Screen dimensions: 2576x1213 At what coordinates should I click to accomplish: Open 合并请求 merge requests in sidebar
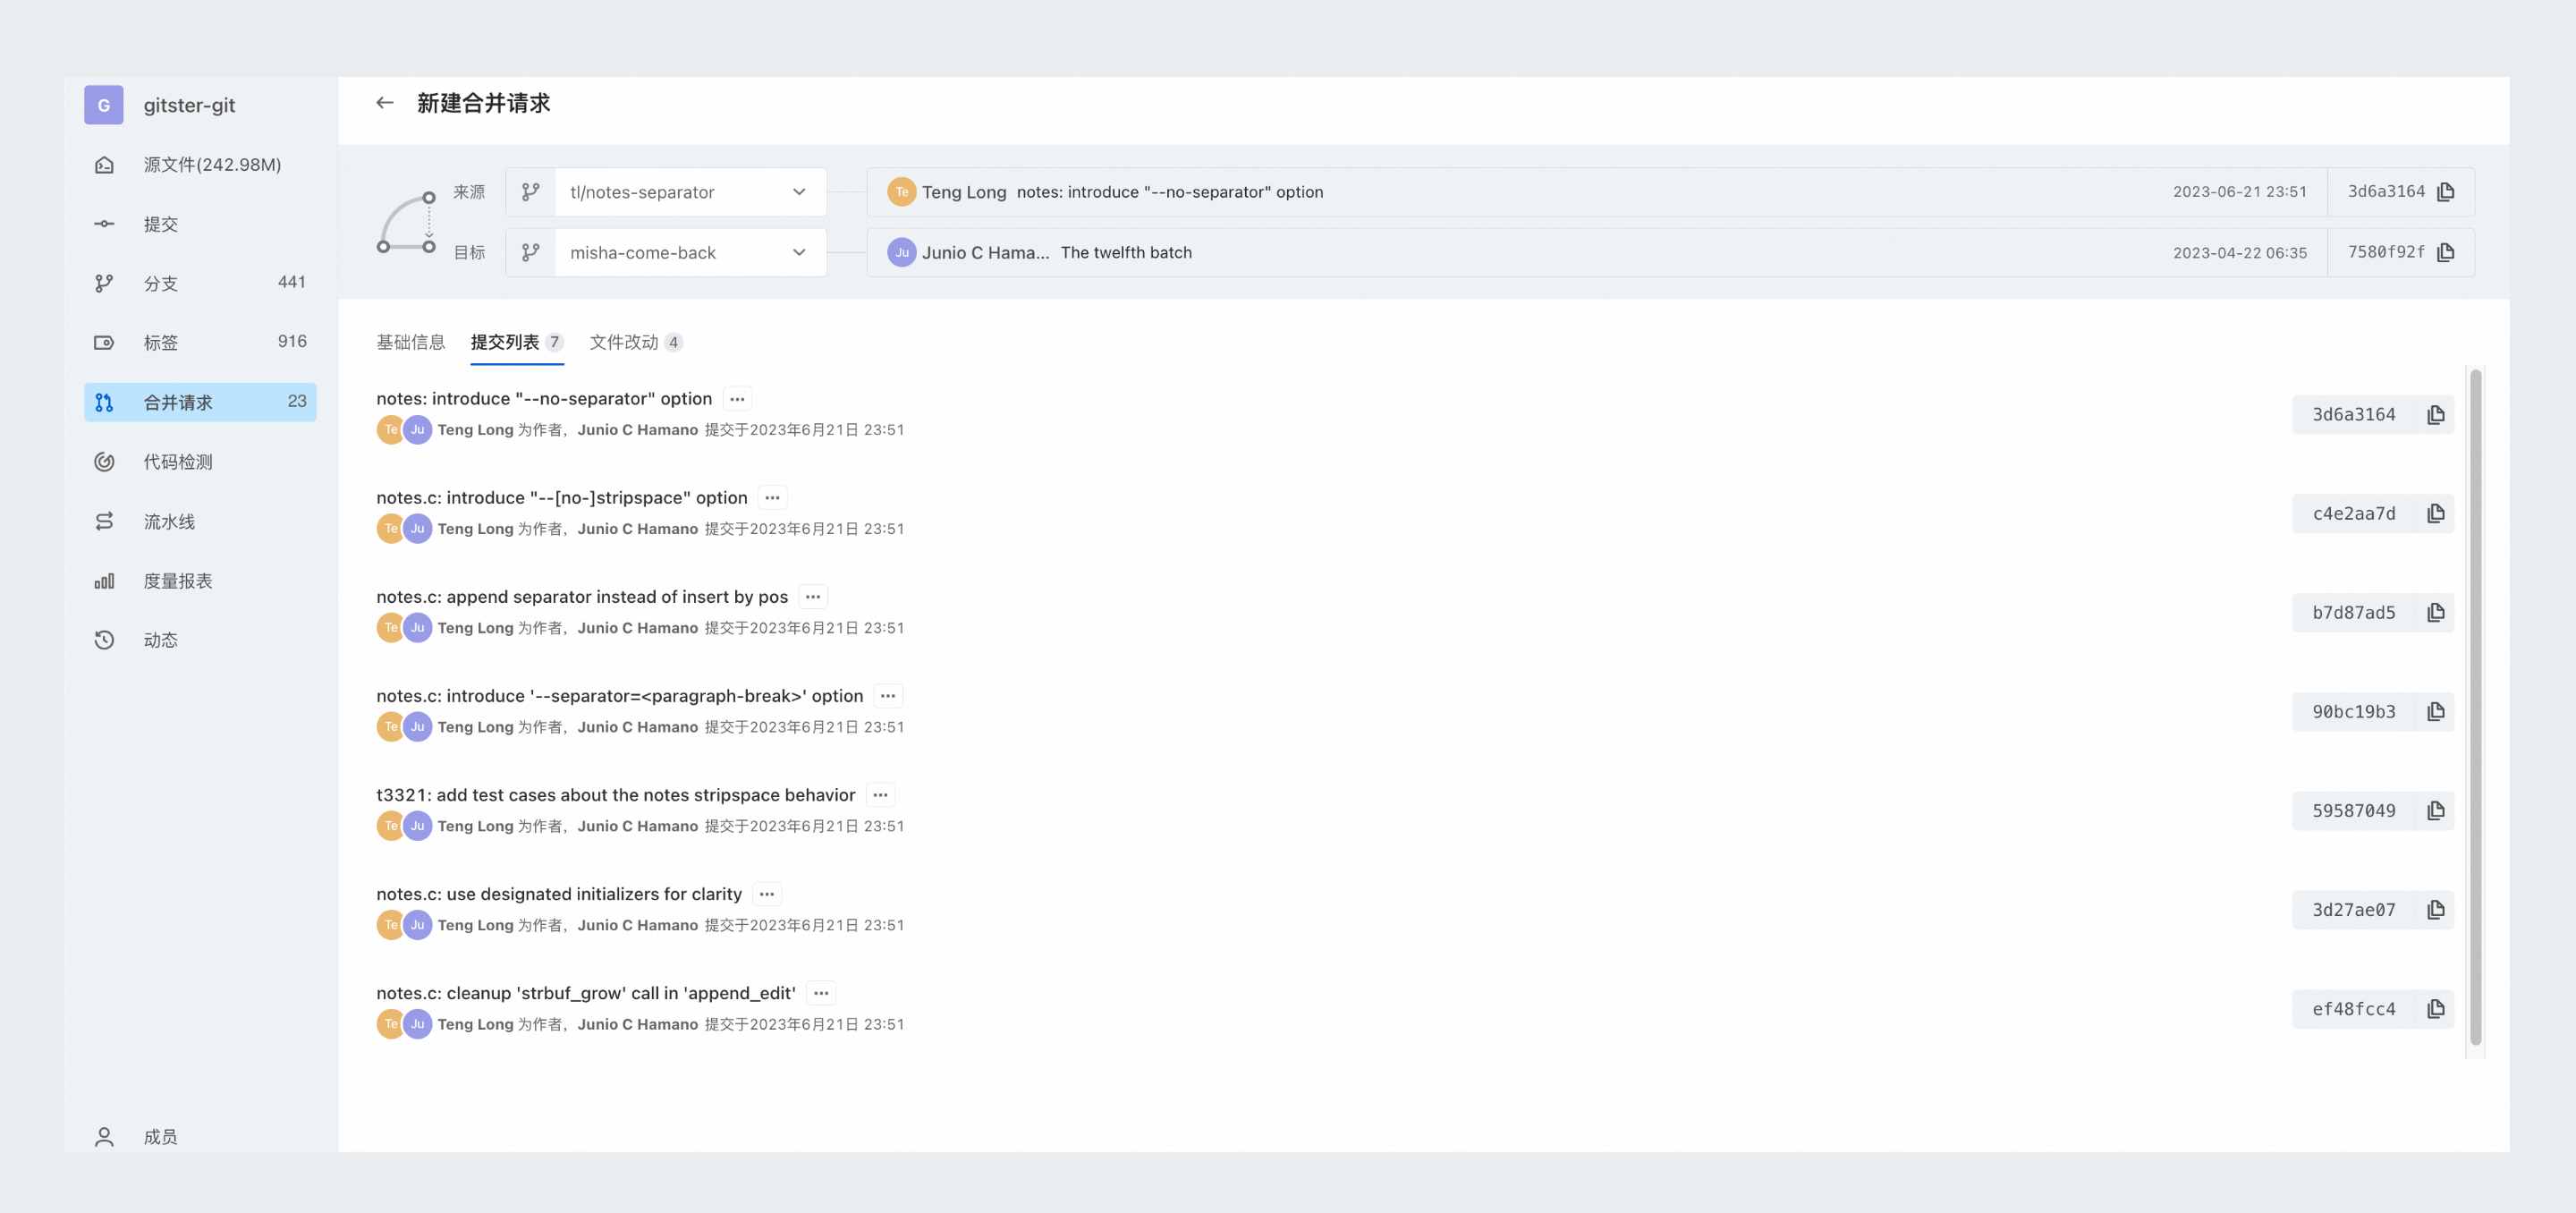(x=200, y=402)
